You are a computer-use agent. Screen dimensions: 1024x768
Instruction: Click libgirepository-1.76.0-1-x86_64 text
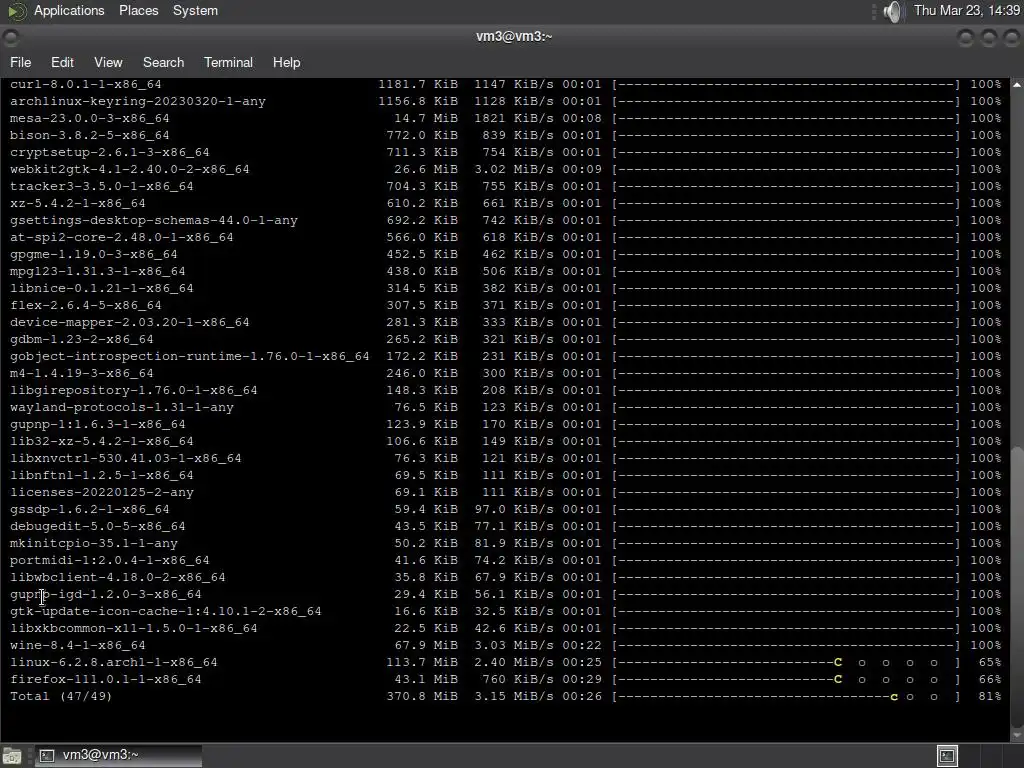pyautogui.click(x=133, y=390)
